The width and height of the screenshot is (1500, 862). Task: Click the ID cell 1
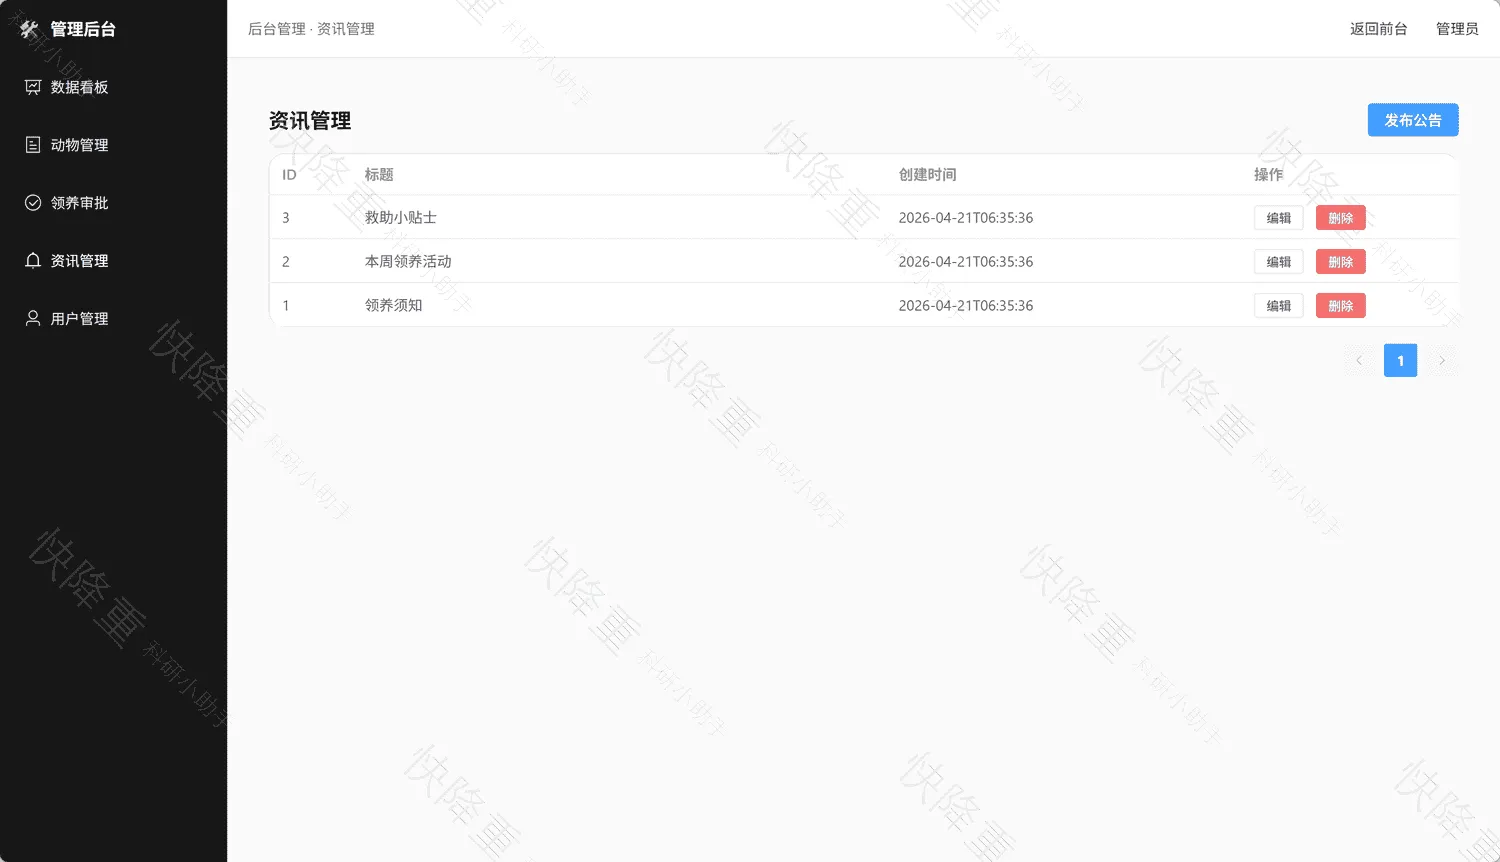[286, 306]
